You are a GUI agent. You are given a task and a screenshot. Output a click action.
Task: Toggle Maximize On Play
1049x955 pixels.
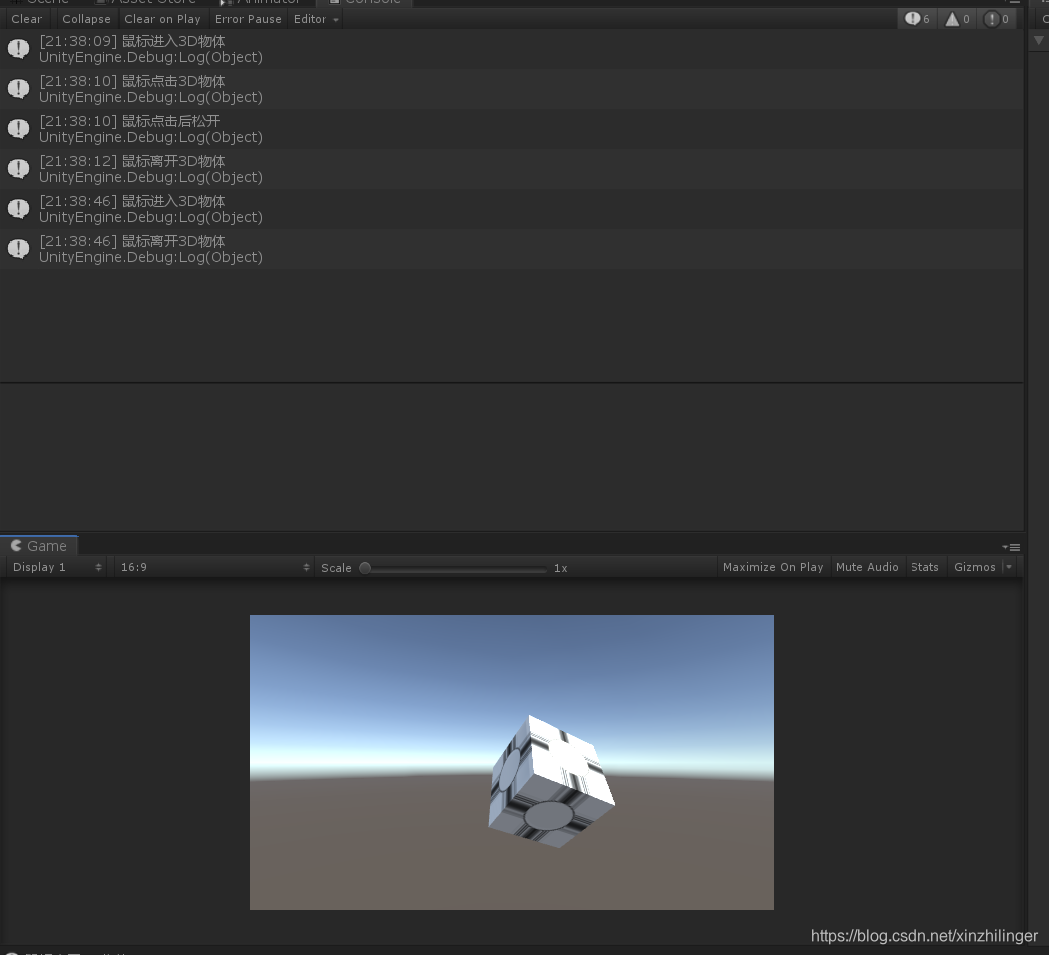tap(773, 567)
